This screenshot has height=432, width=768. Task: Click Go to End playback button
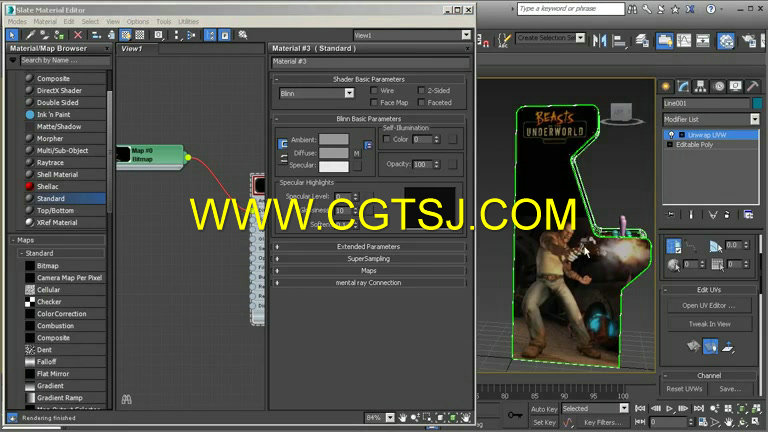pos(698,408)
